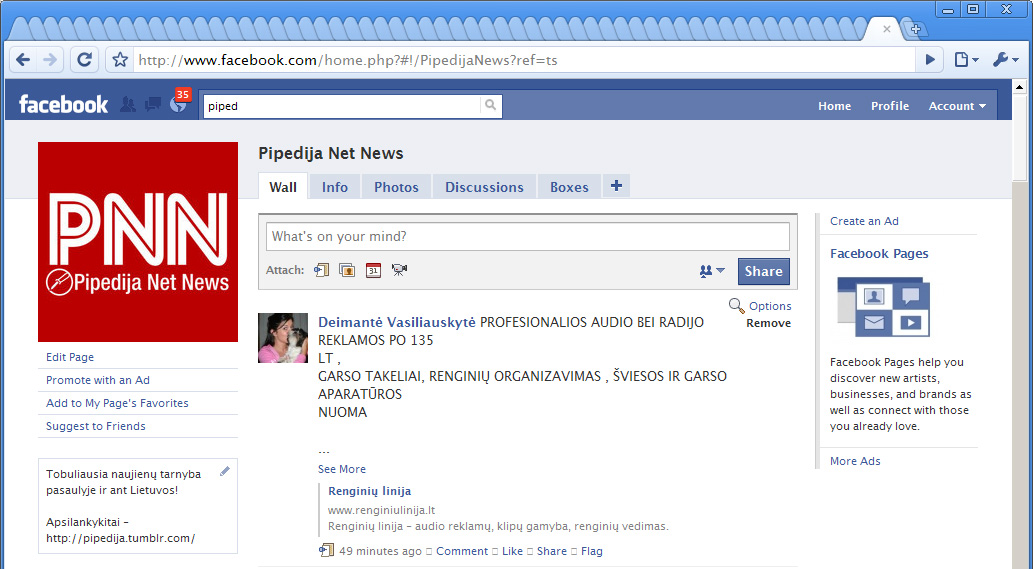Click the Promote with an Ad link
This screenshot has width=1033, height=569.
pos(98,380)
